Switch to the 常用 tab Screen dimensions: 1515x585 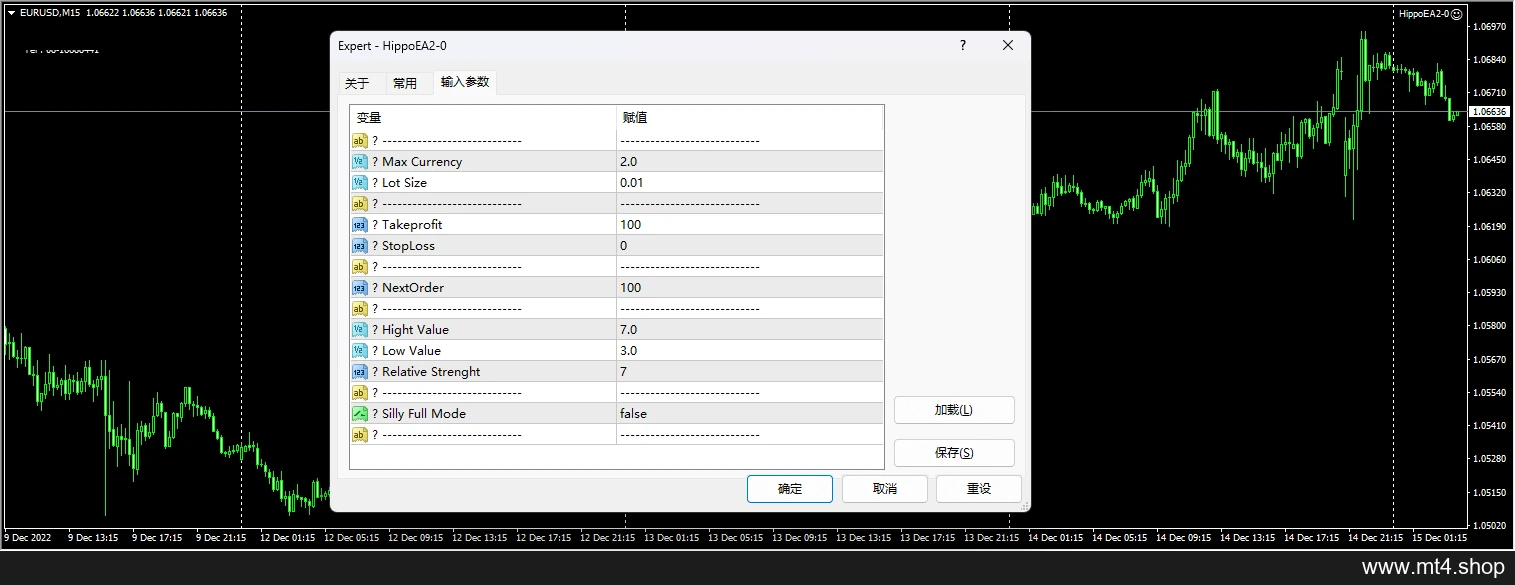click(405, 84)
